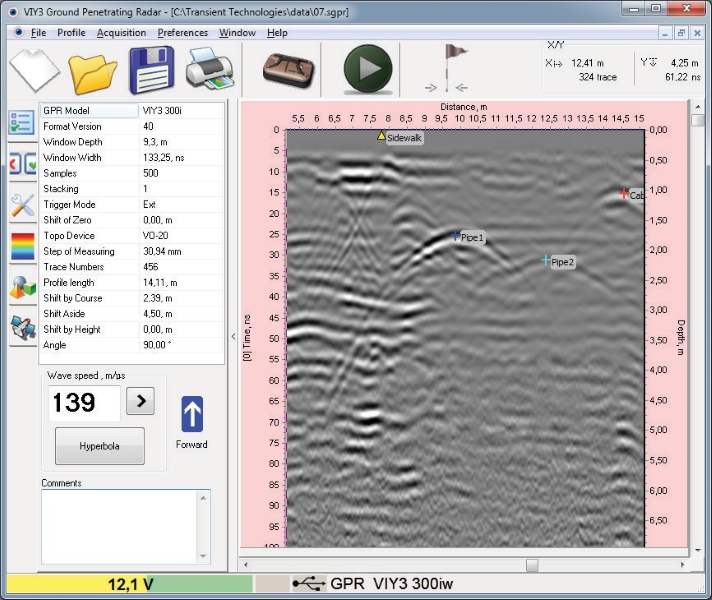Select the red Cab cross marker
This screenshot has height=600, width=712.
(624, 193)
